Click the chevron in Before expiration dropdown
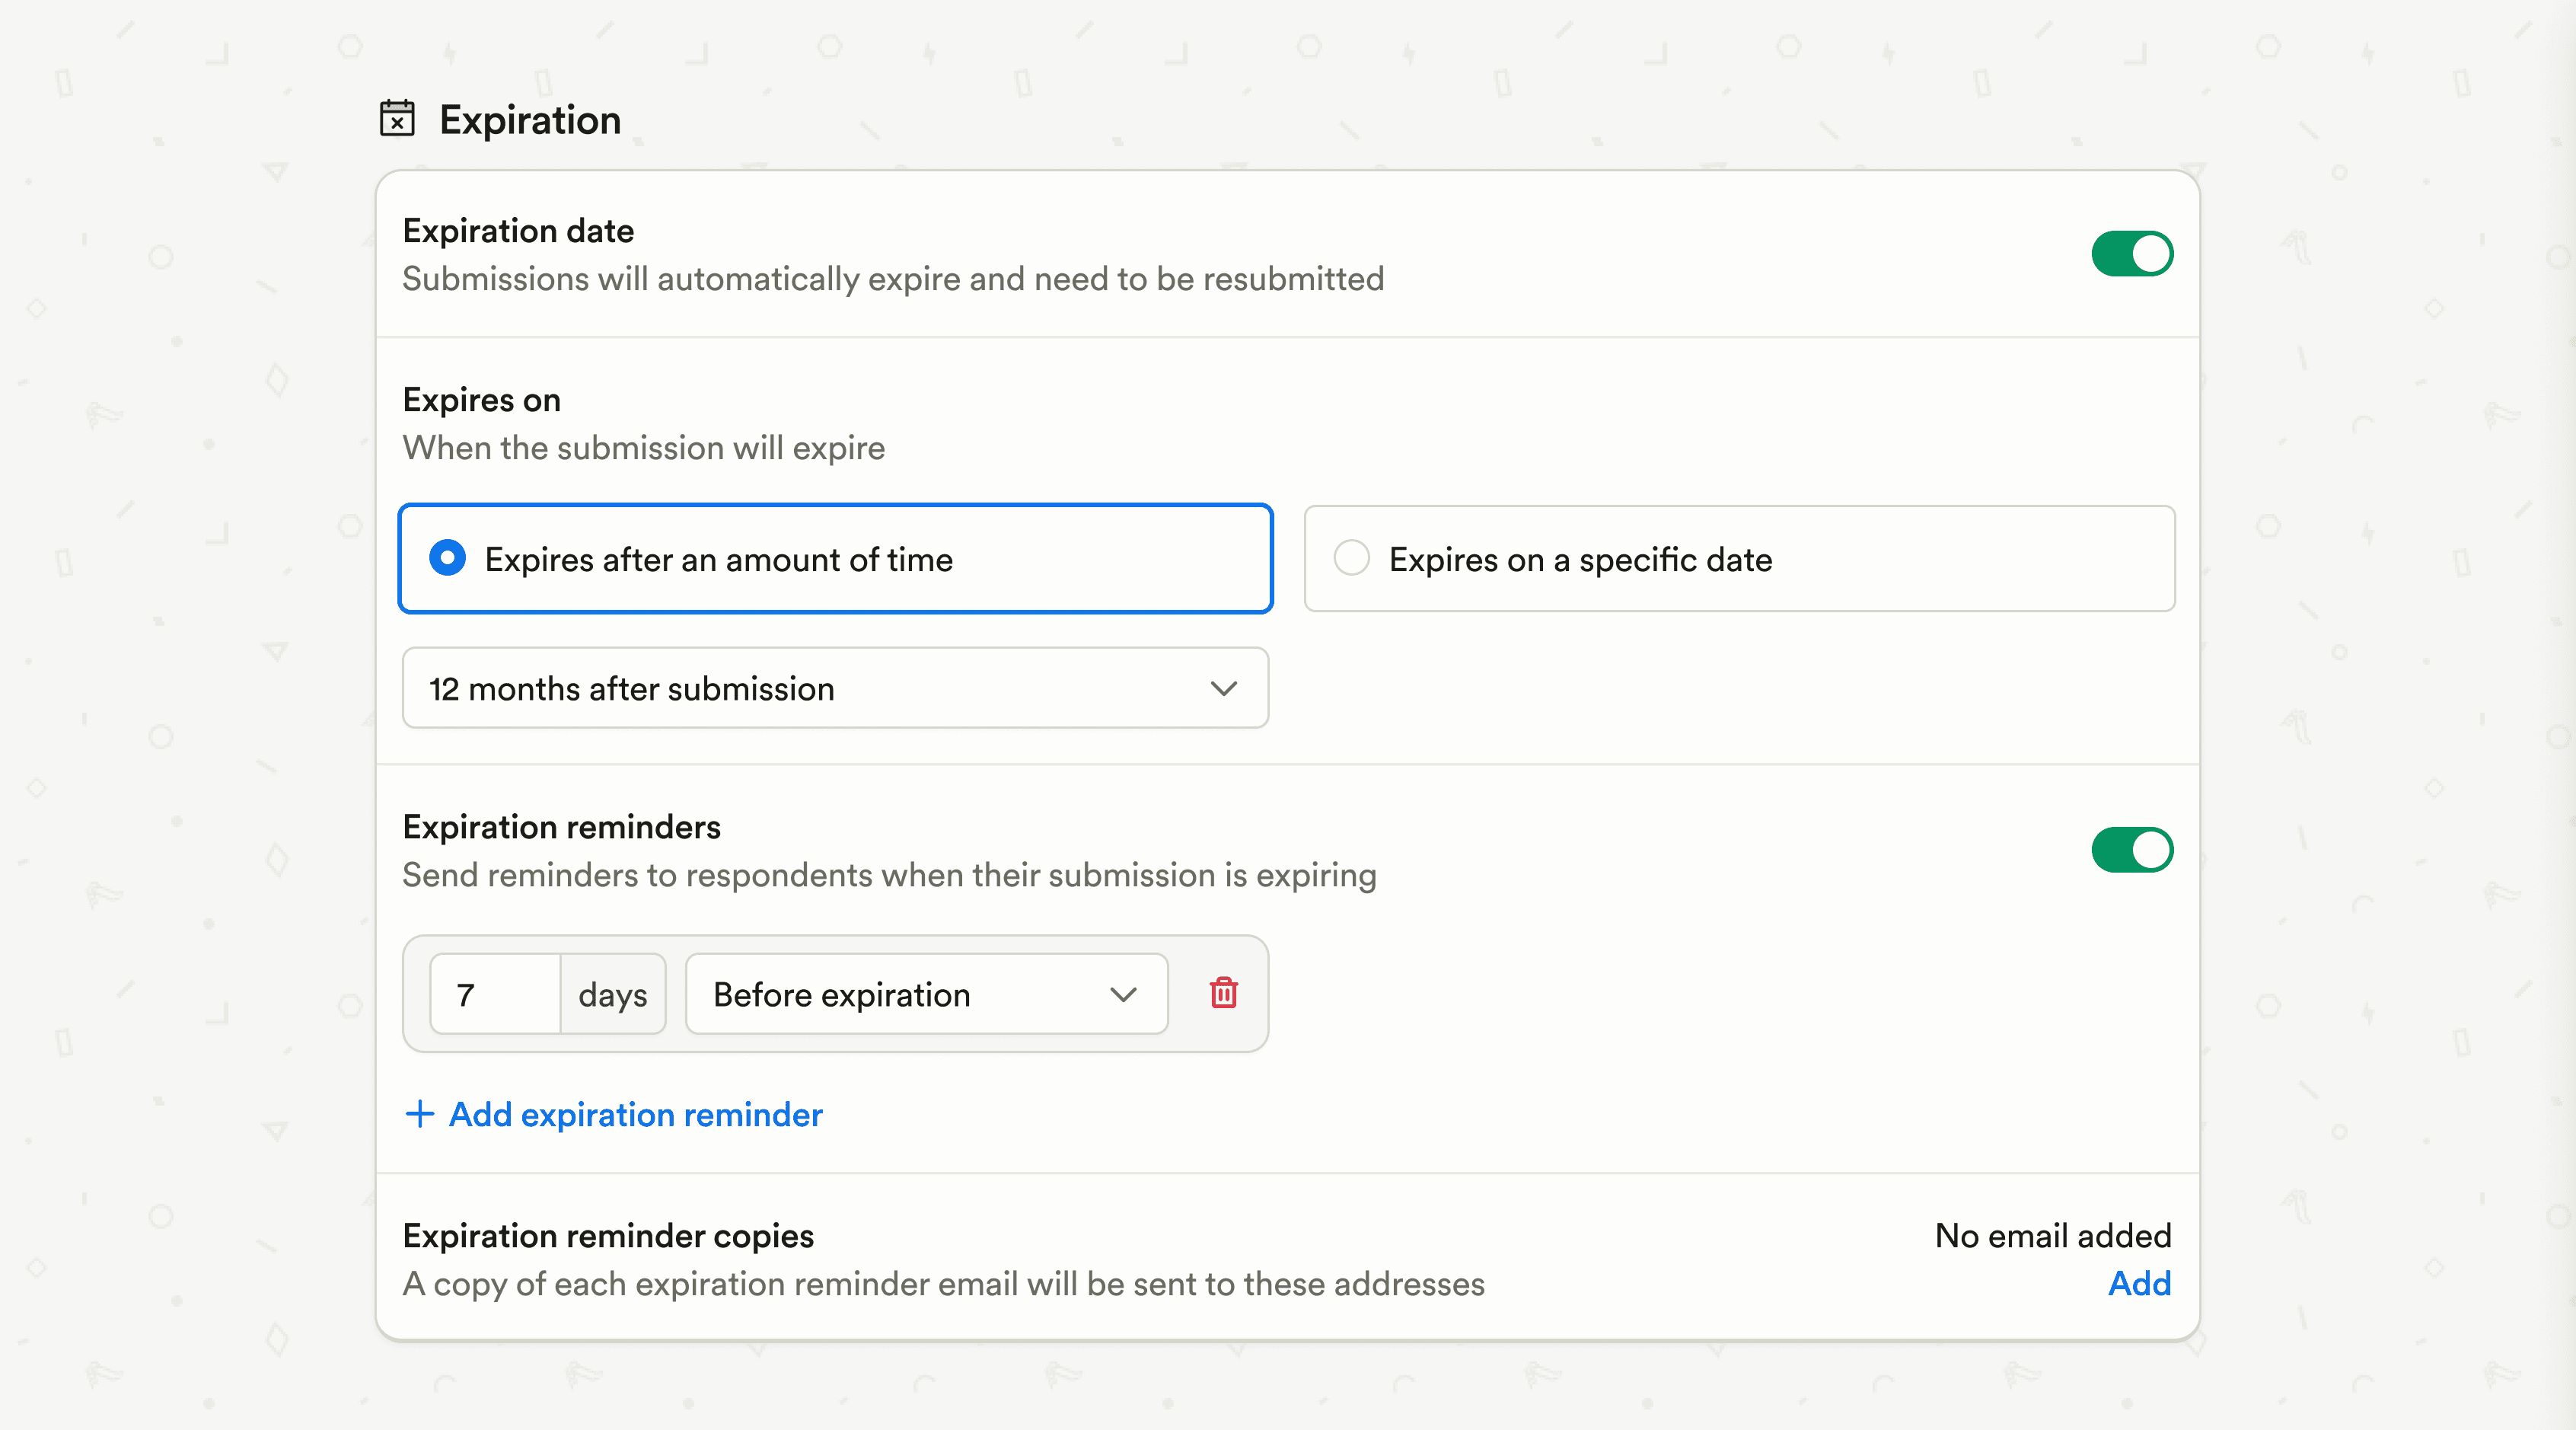 click(1123, 994)
